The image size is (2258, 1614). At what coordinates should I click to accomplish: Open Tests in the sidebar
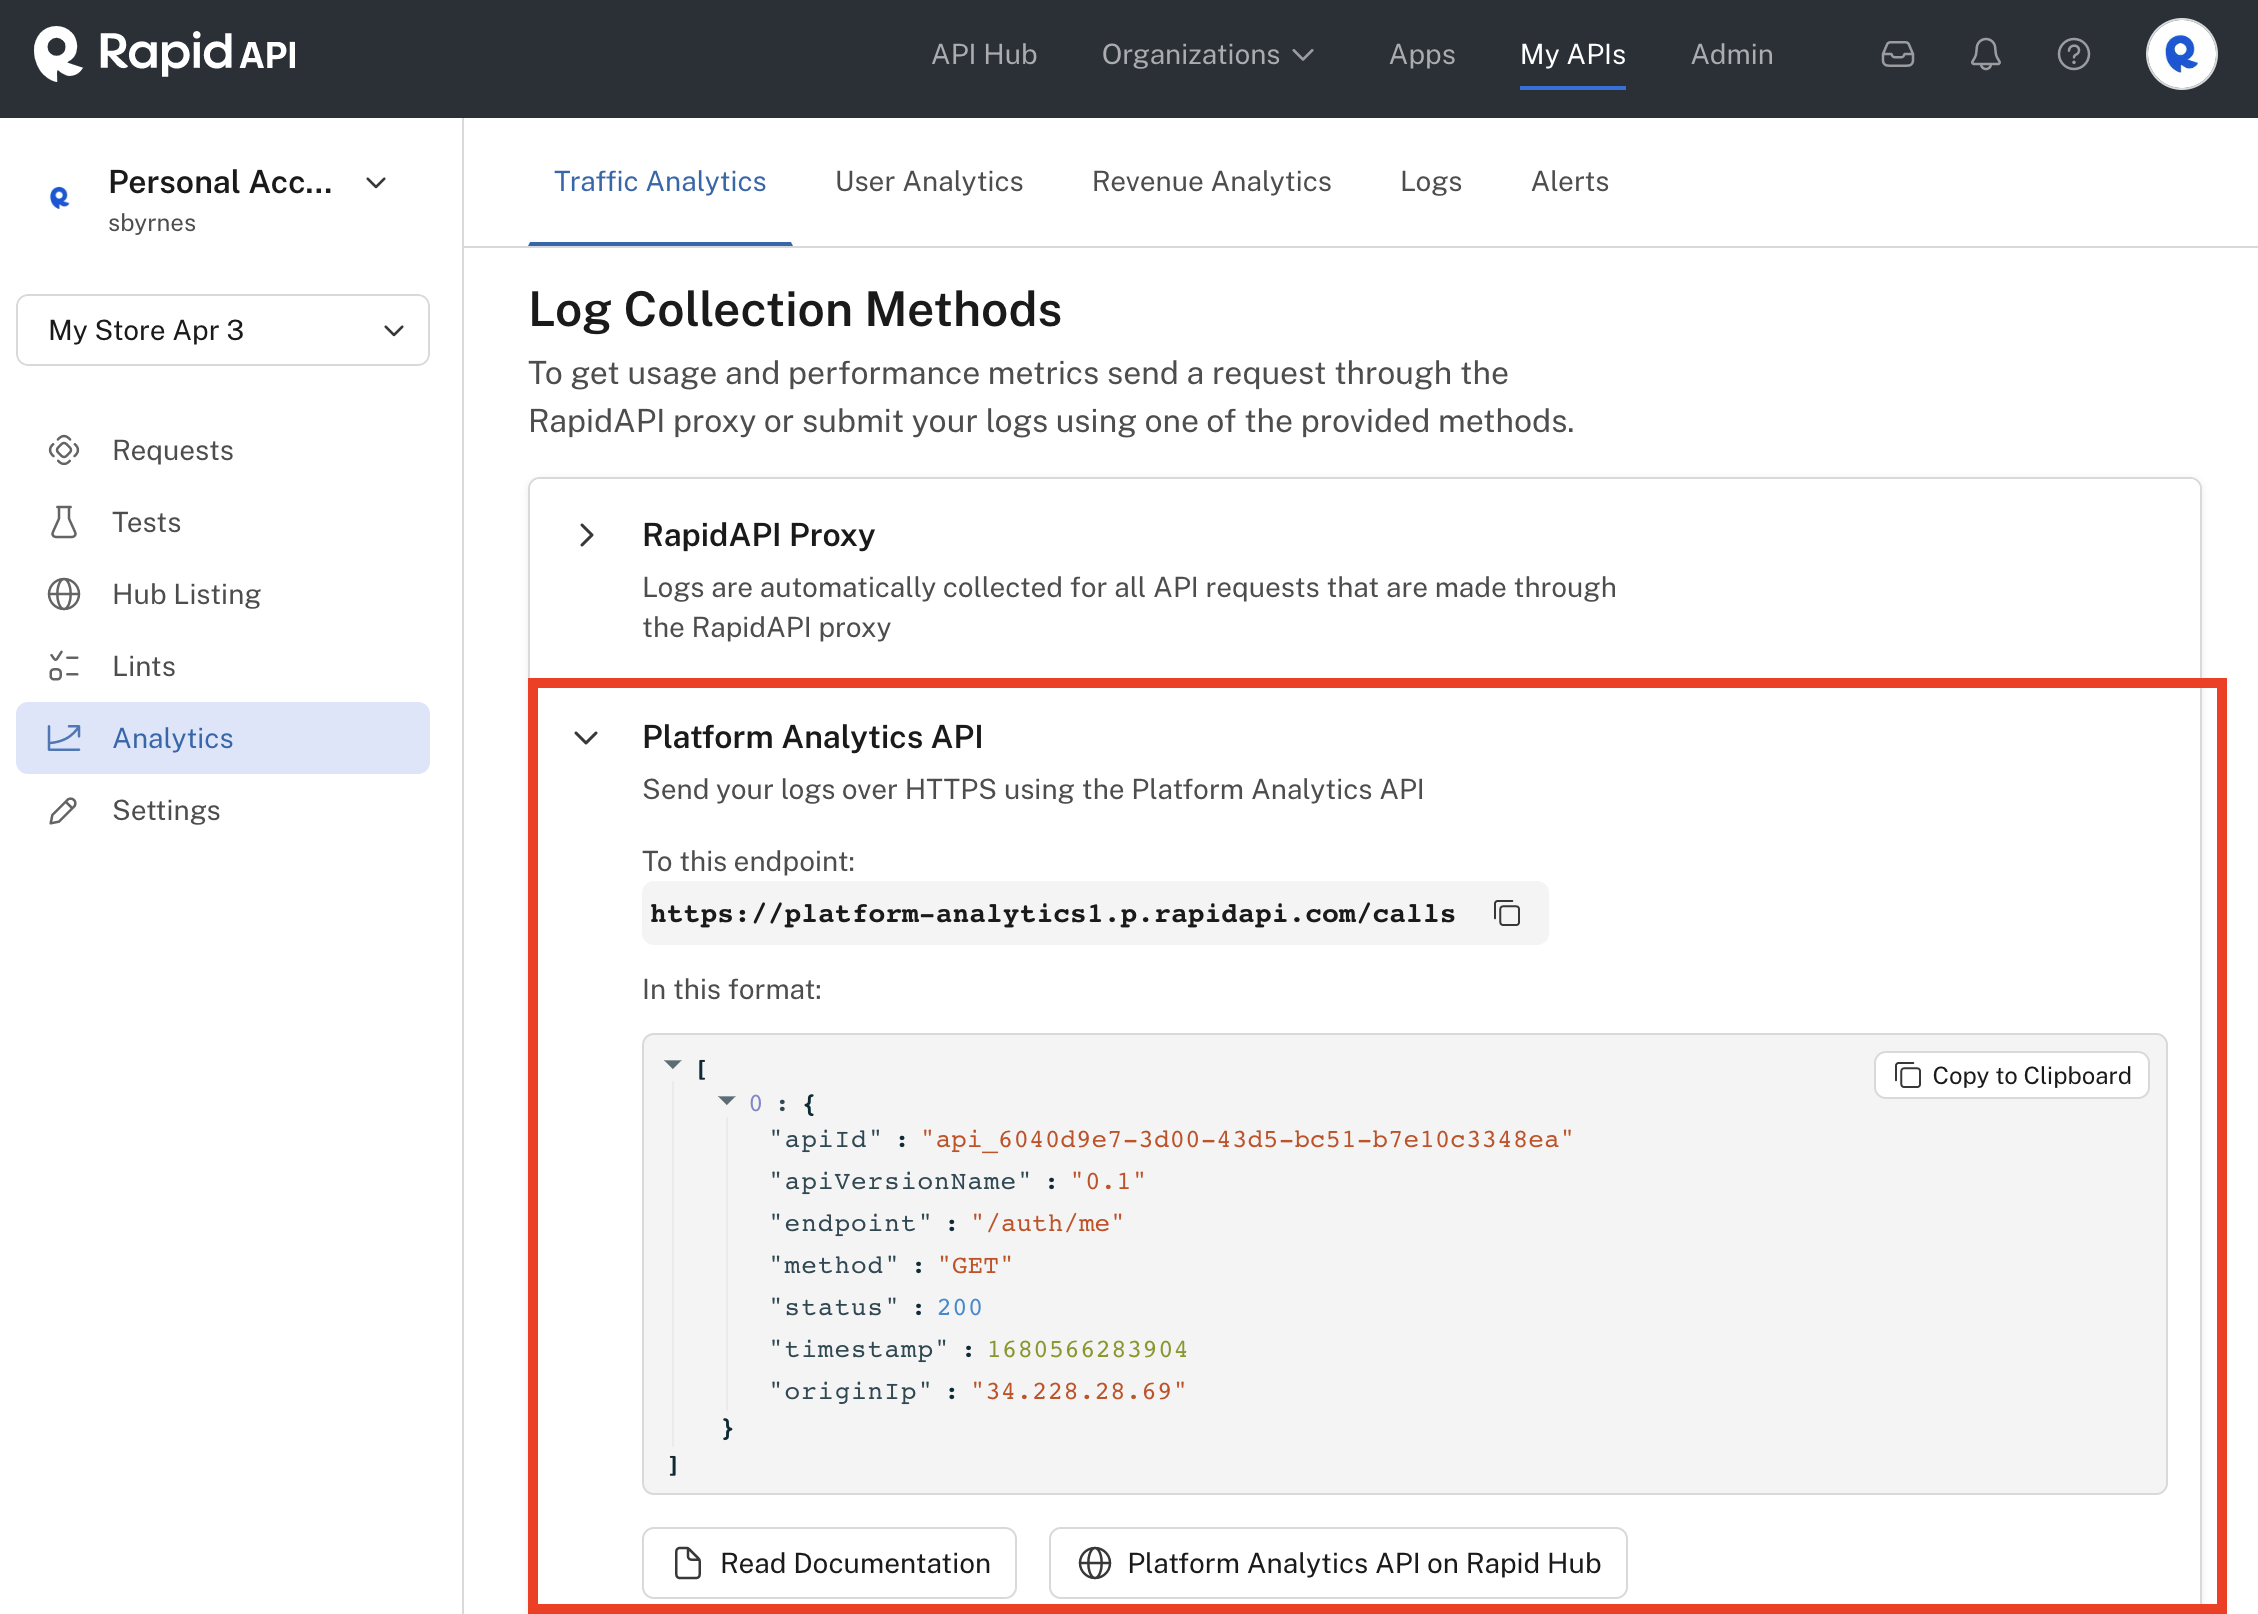pos(223,522)
